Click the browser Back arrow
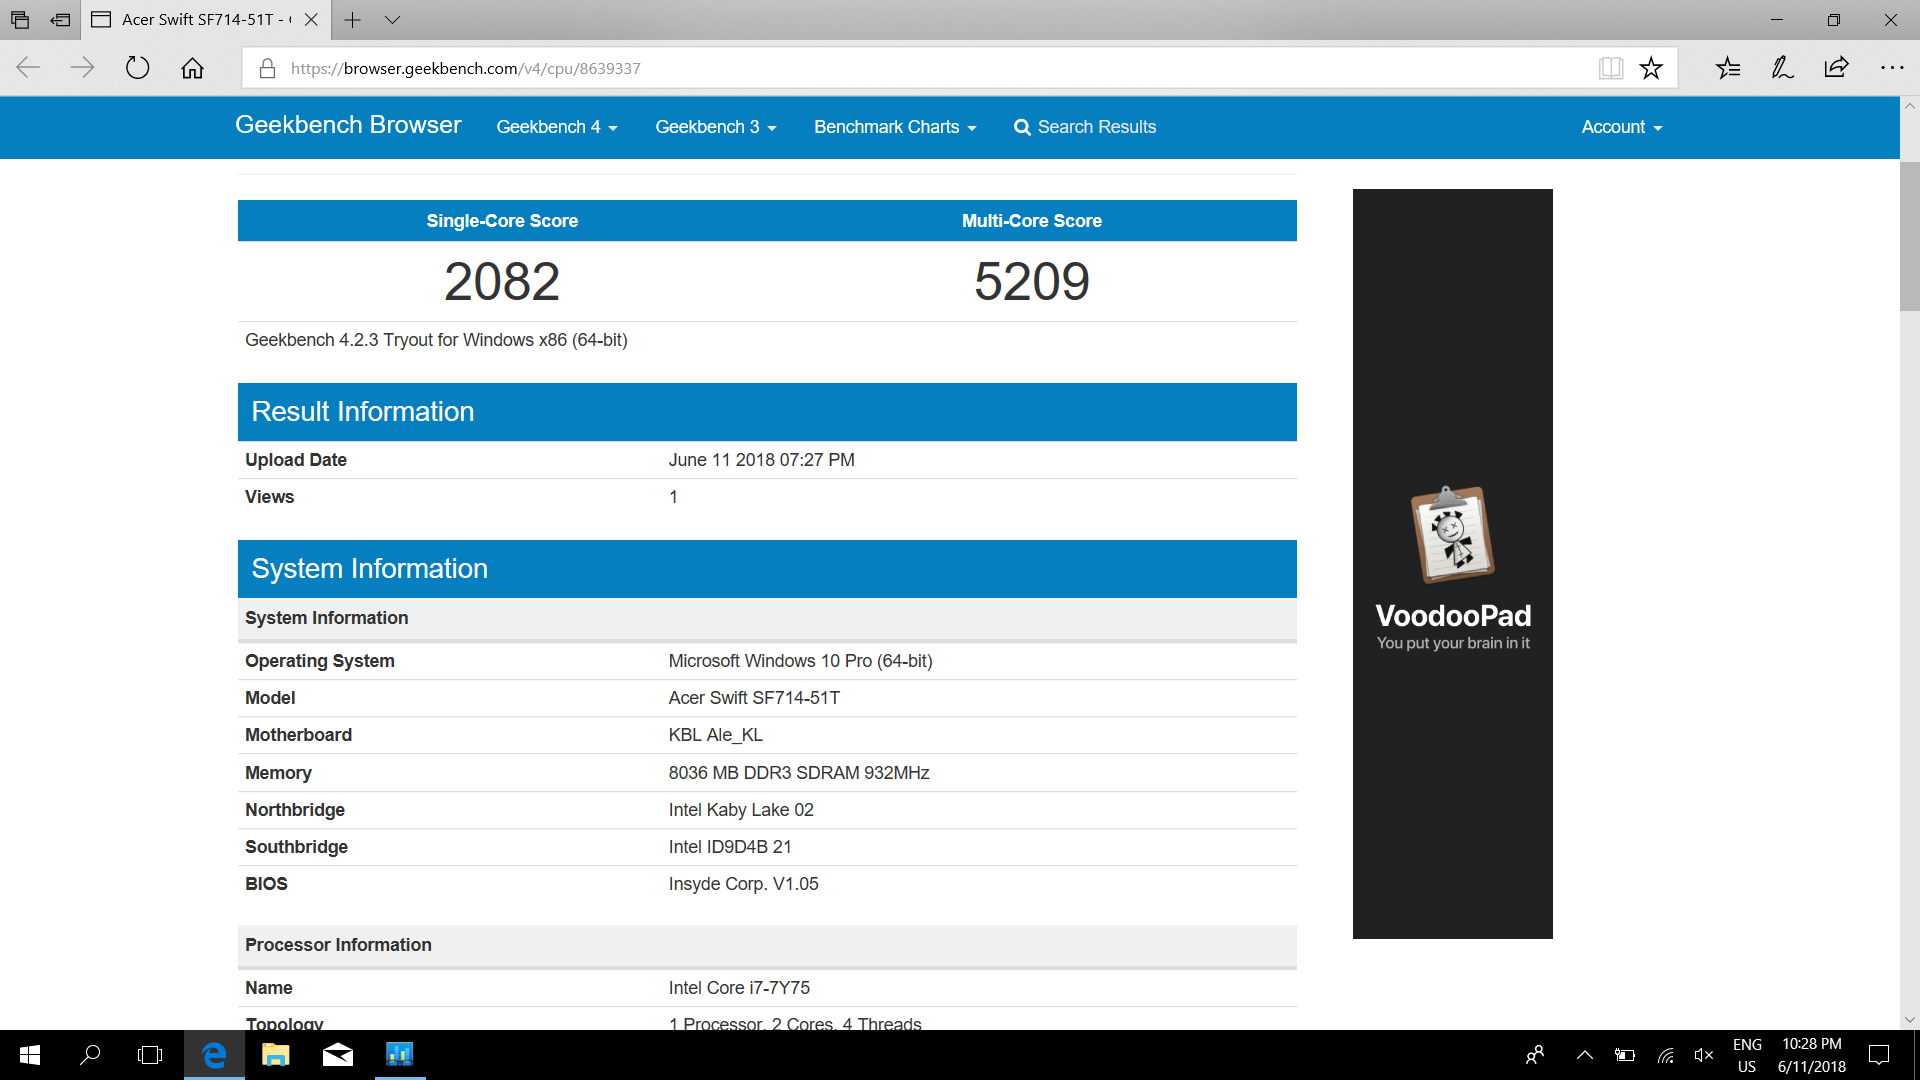This screenshot has height=1080, width=1920. tap(28, 68)
